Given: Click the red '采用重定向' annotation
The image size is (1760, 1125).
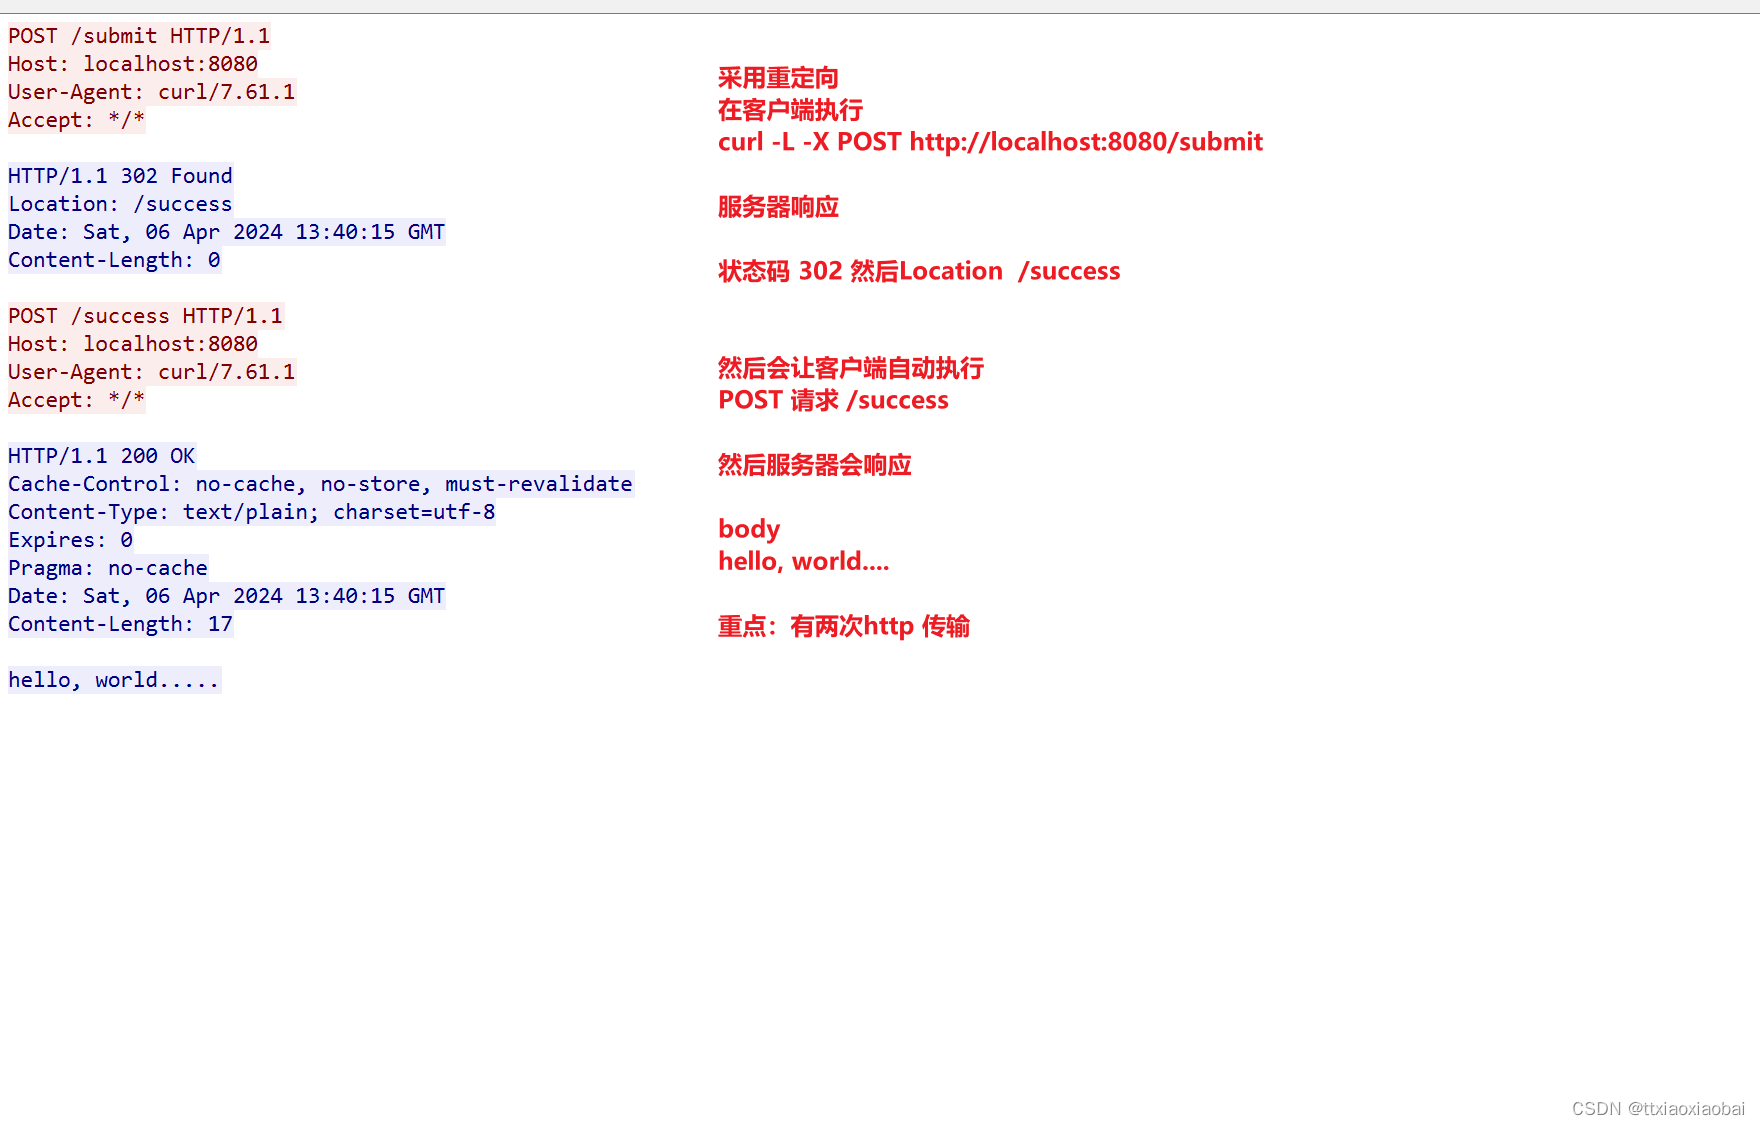Looking at the screenshot, I should tap(778, 78).
